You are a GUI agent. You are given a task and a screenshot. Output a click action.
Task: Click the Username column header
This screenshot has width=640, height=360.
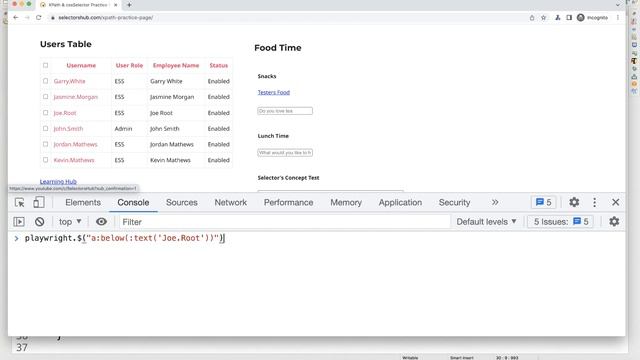click(x=81, y=65)
